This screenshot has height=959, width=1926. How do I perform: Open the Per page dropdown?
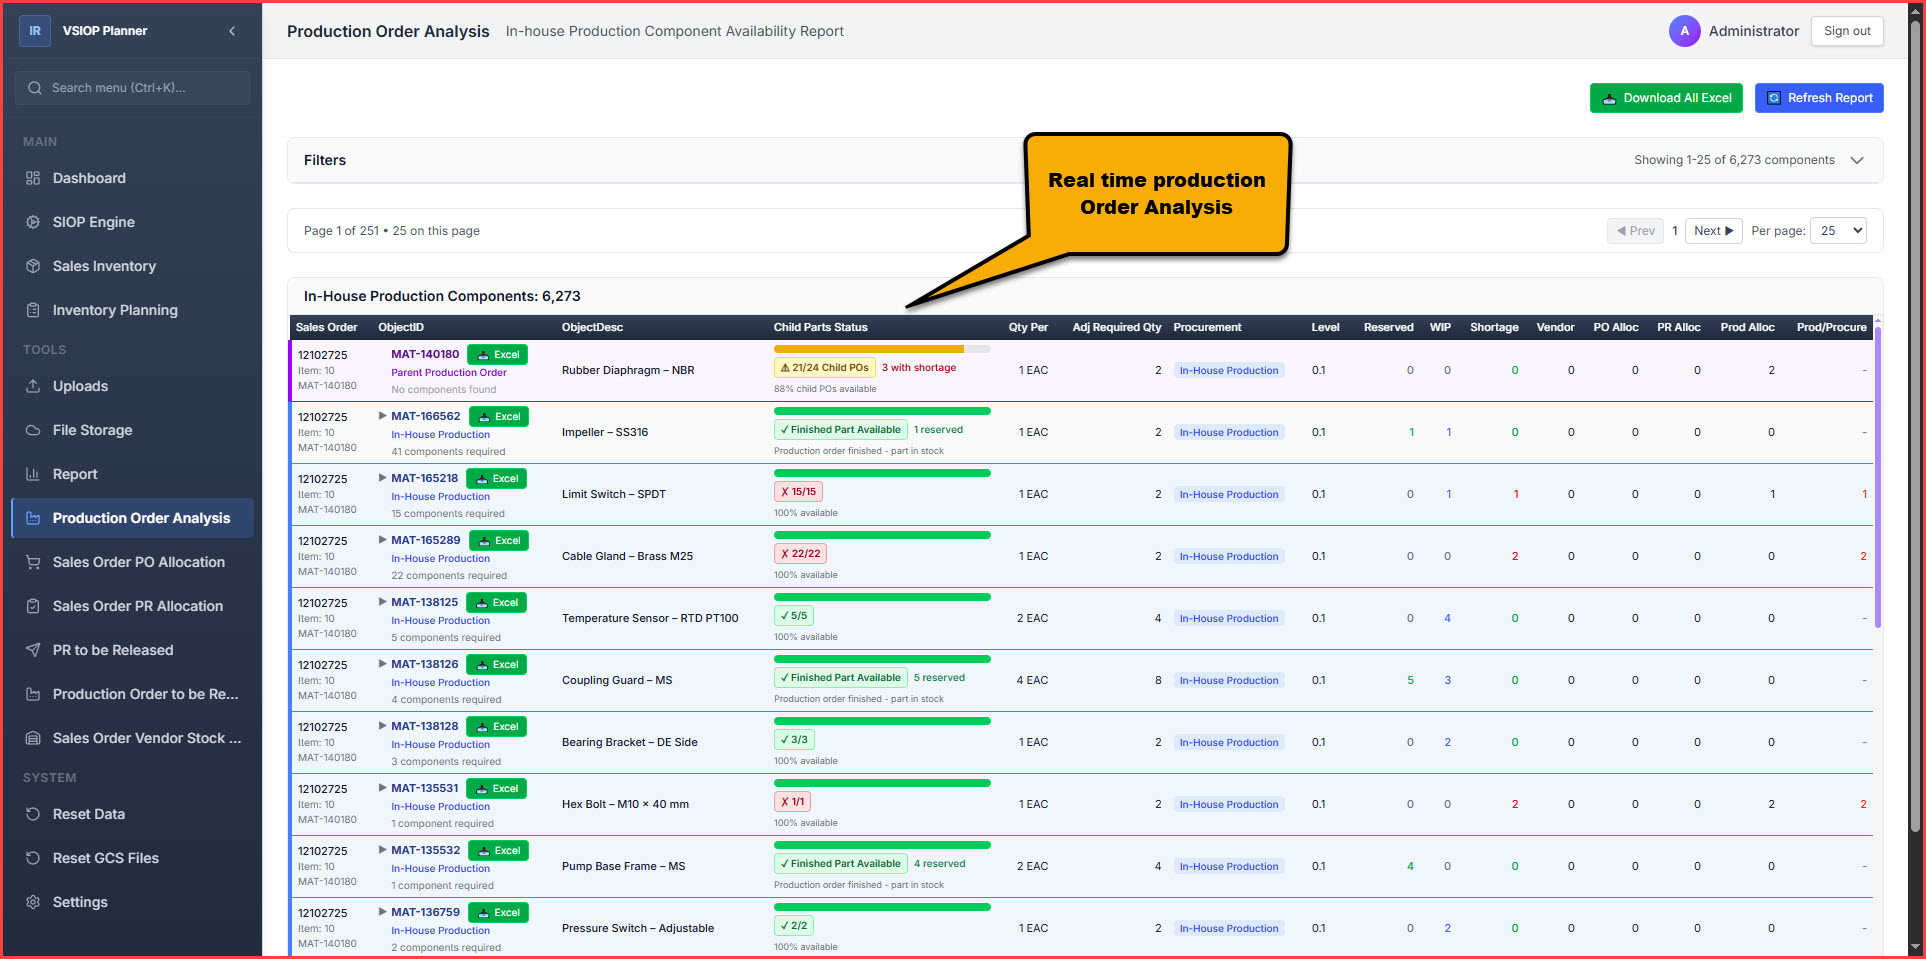coord(1838,231)
